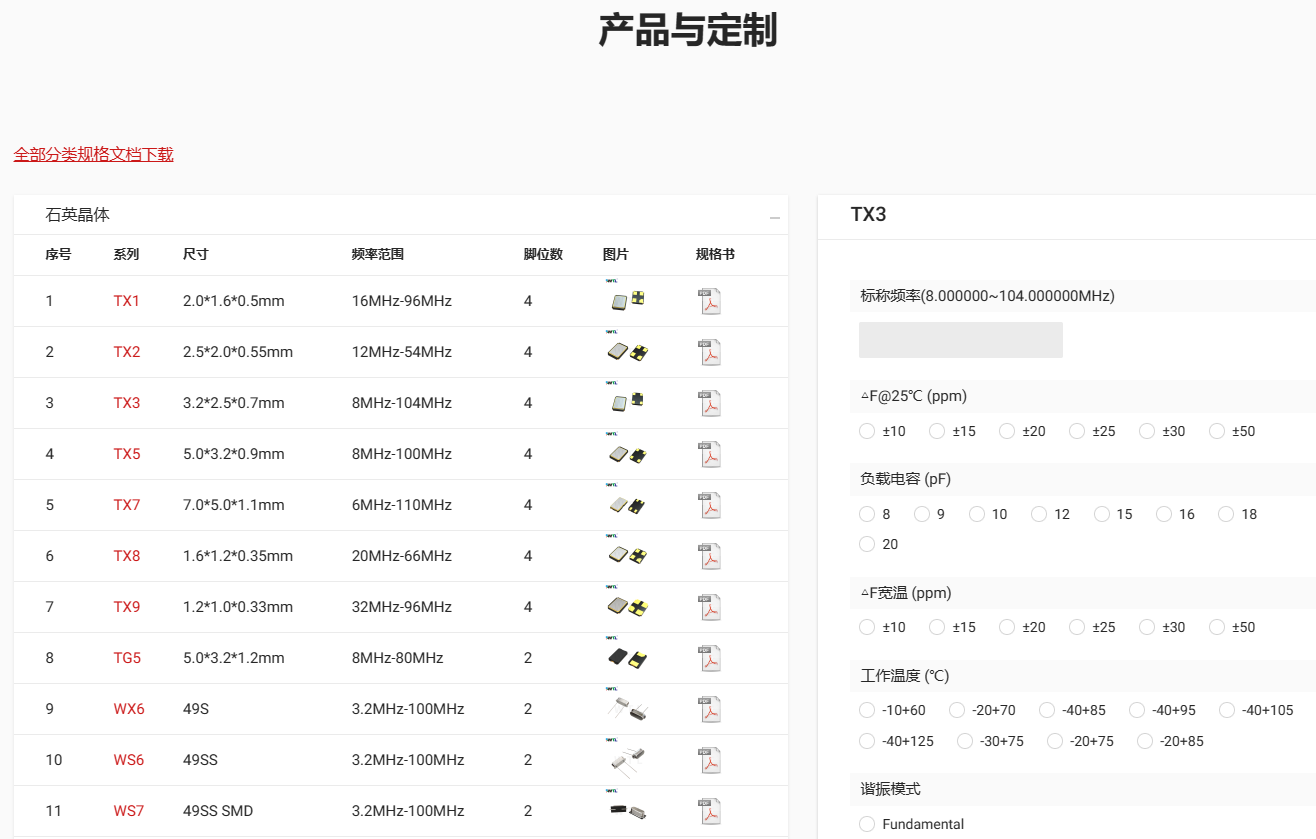
Task: Open the TX7 series link
Action: [127, 505]
